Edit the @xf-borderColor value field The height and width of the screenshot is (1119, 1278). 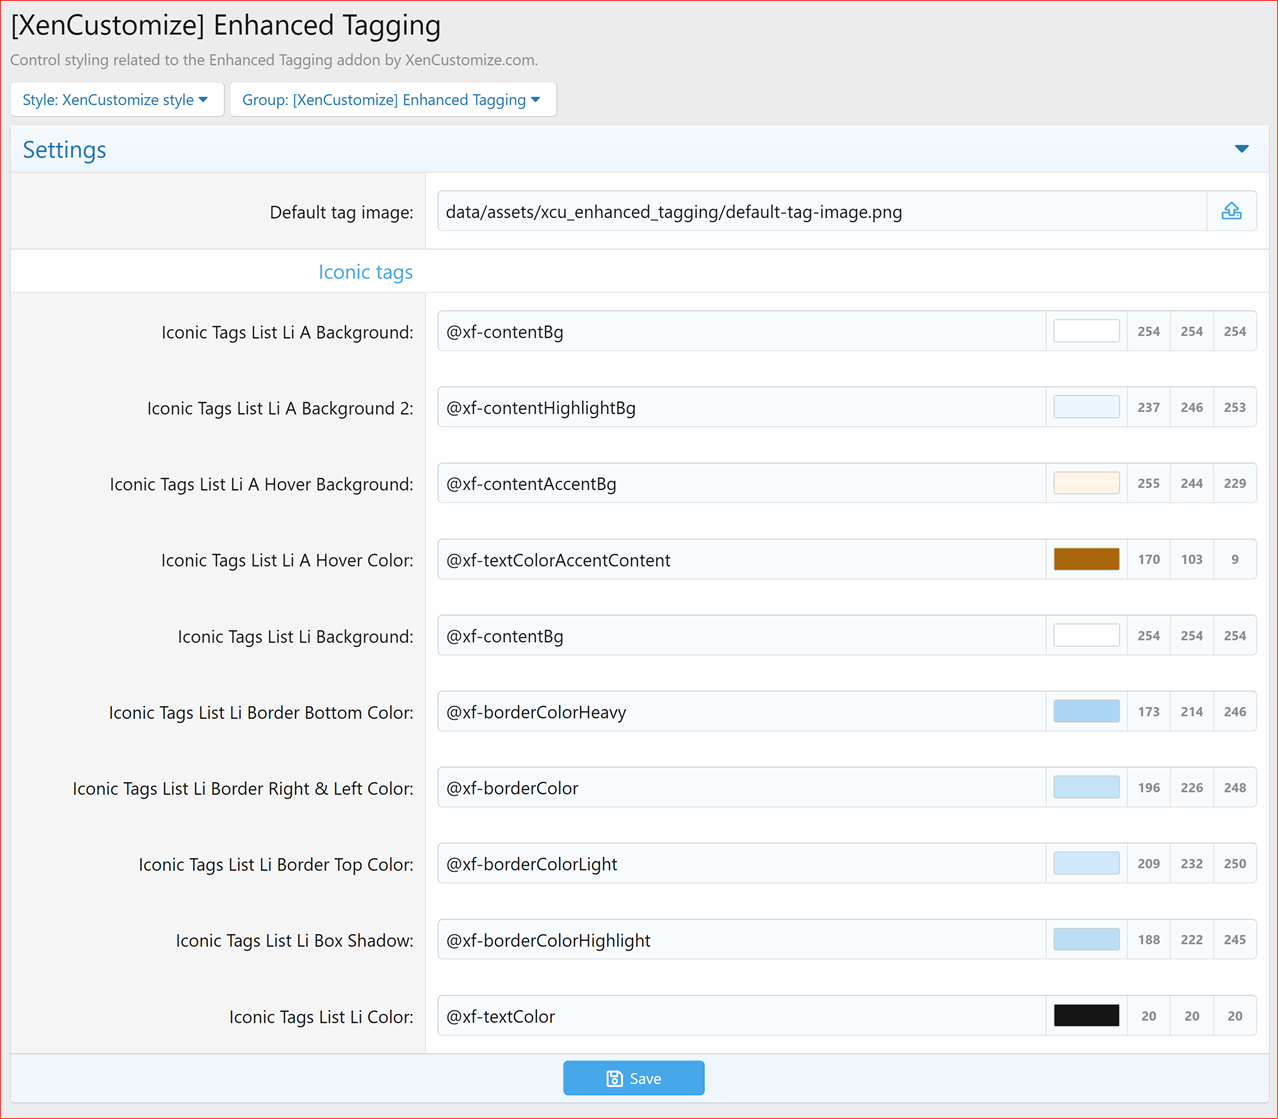click(741, 787)
